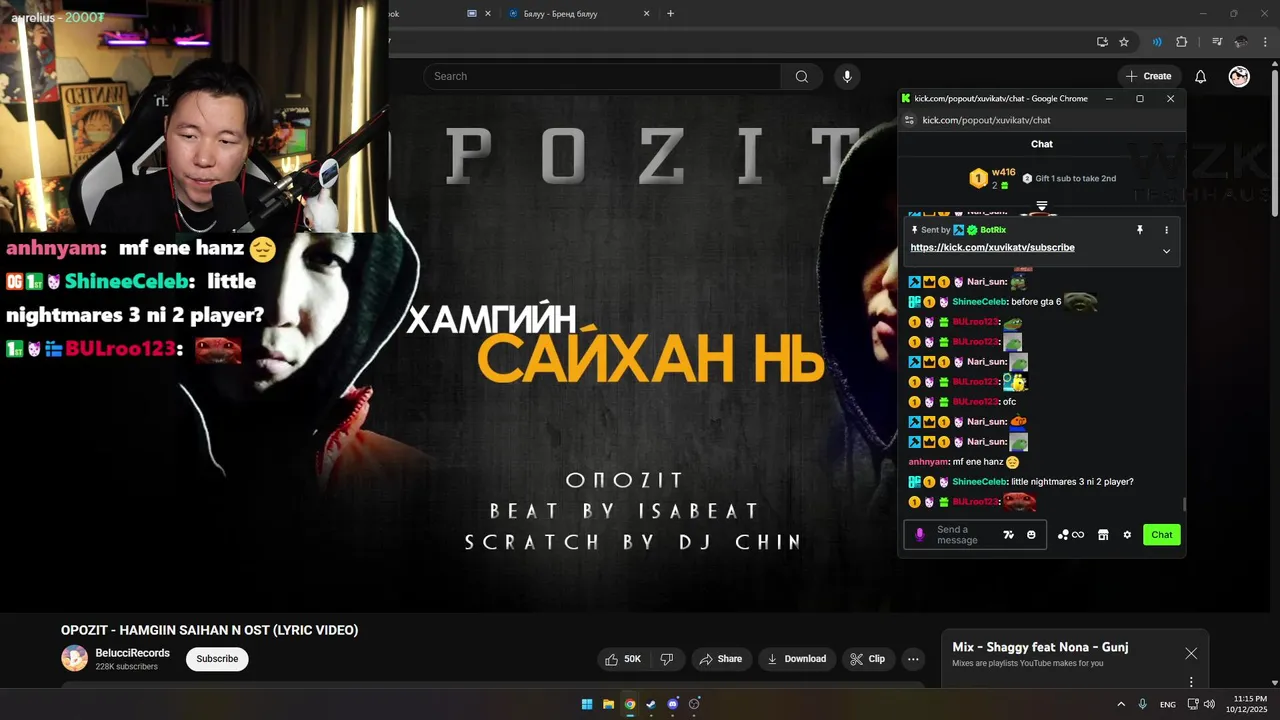Click the Create button on YouTube
The width and height of the screenshot is (1280, 720).
(1148, 76)
